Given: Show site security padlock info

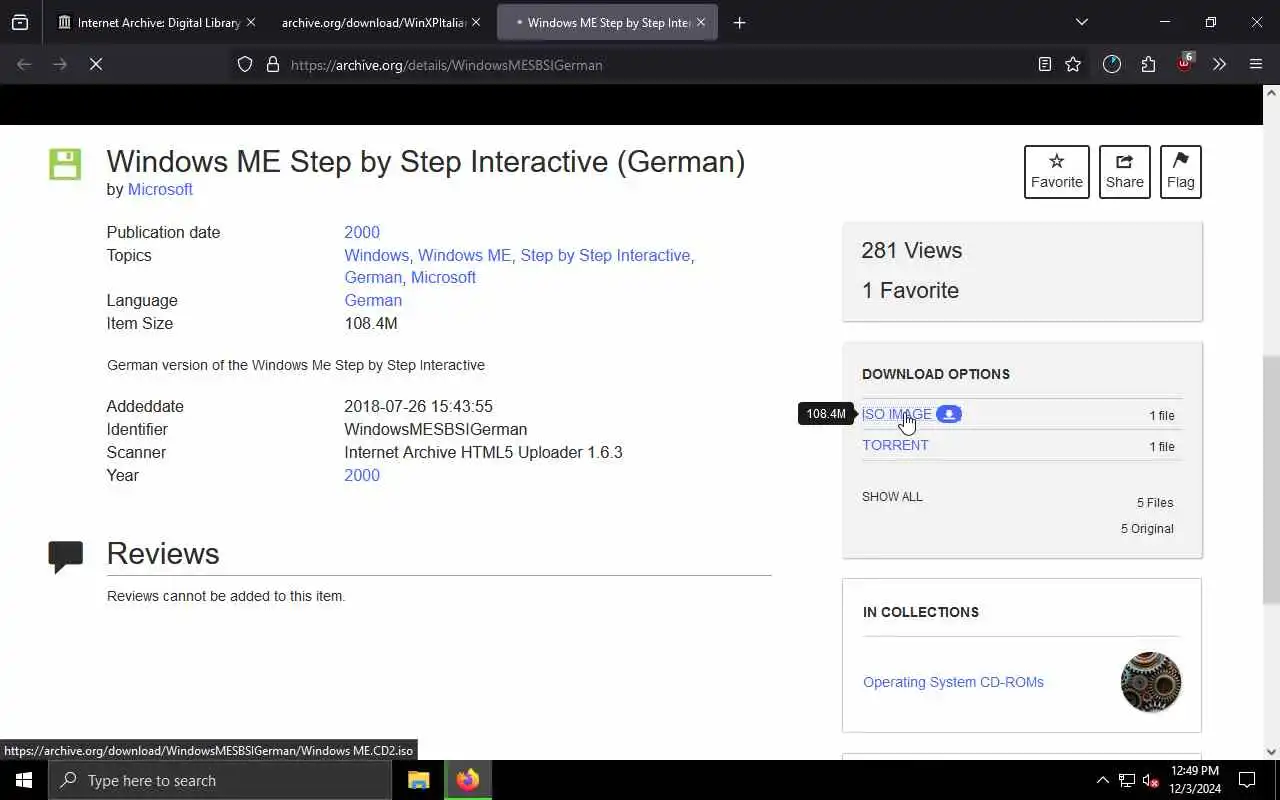Looking at the screenshot, I should (x=272, y=64).
